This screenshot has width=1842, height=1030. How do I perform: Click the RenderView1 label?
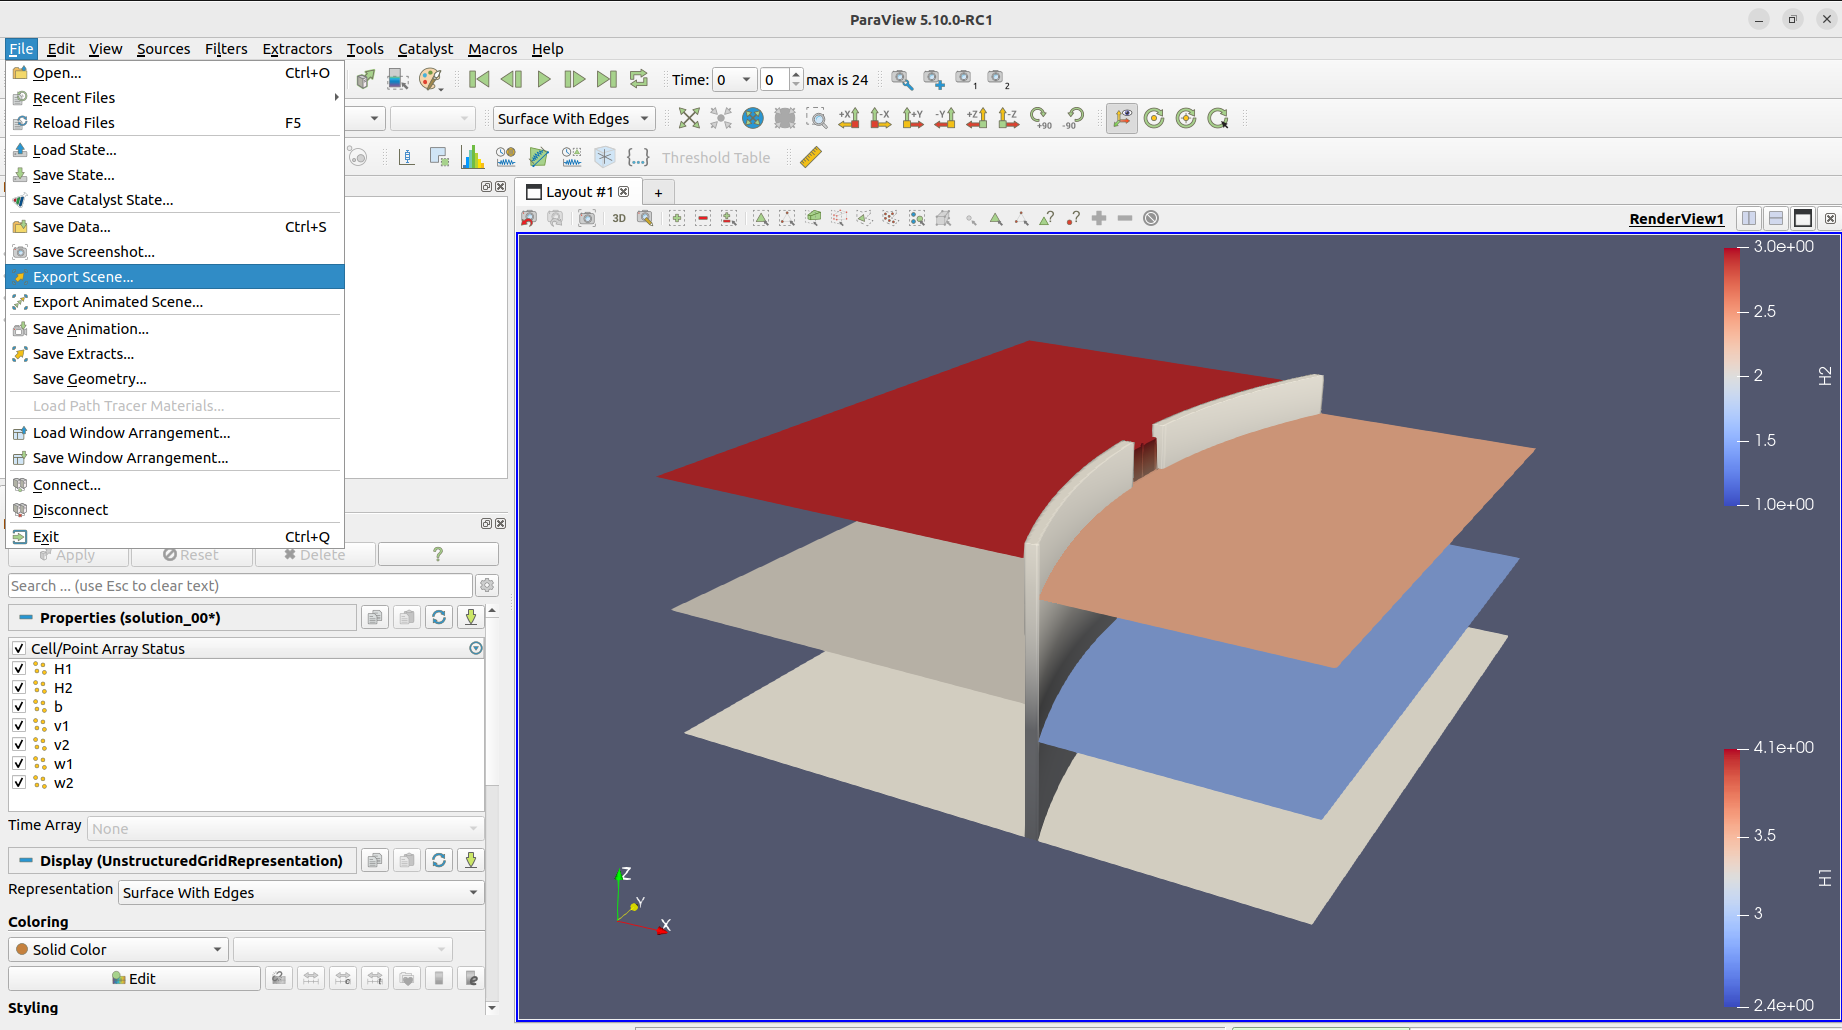click(x=1676, y=218)
